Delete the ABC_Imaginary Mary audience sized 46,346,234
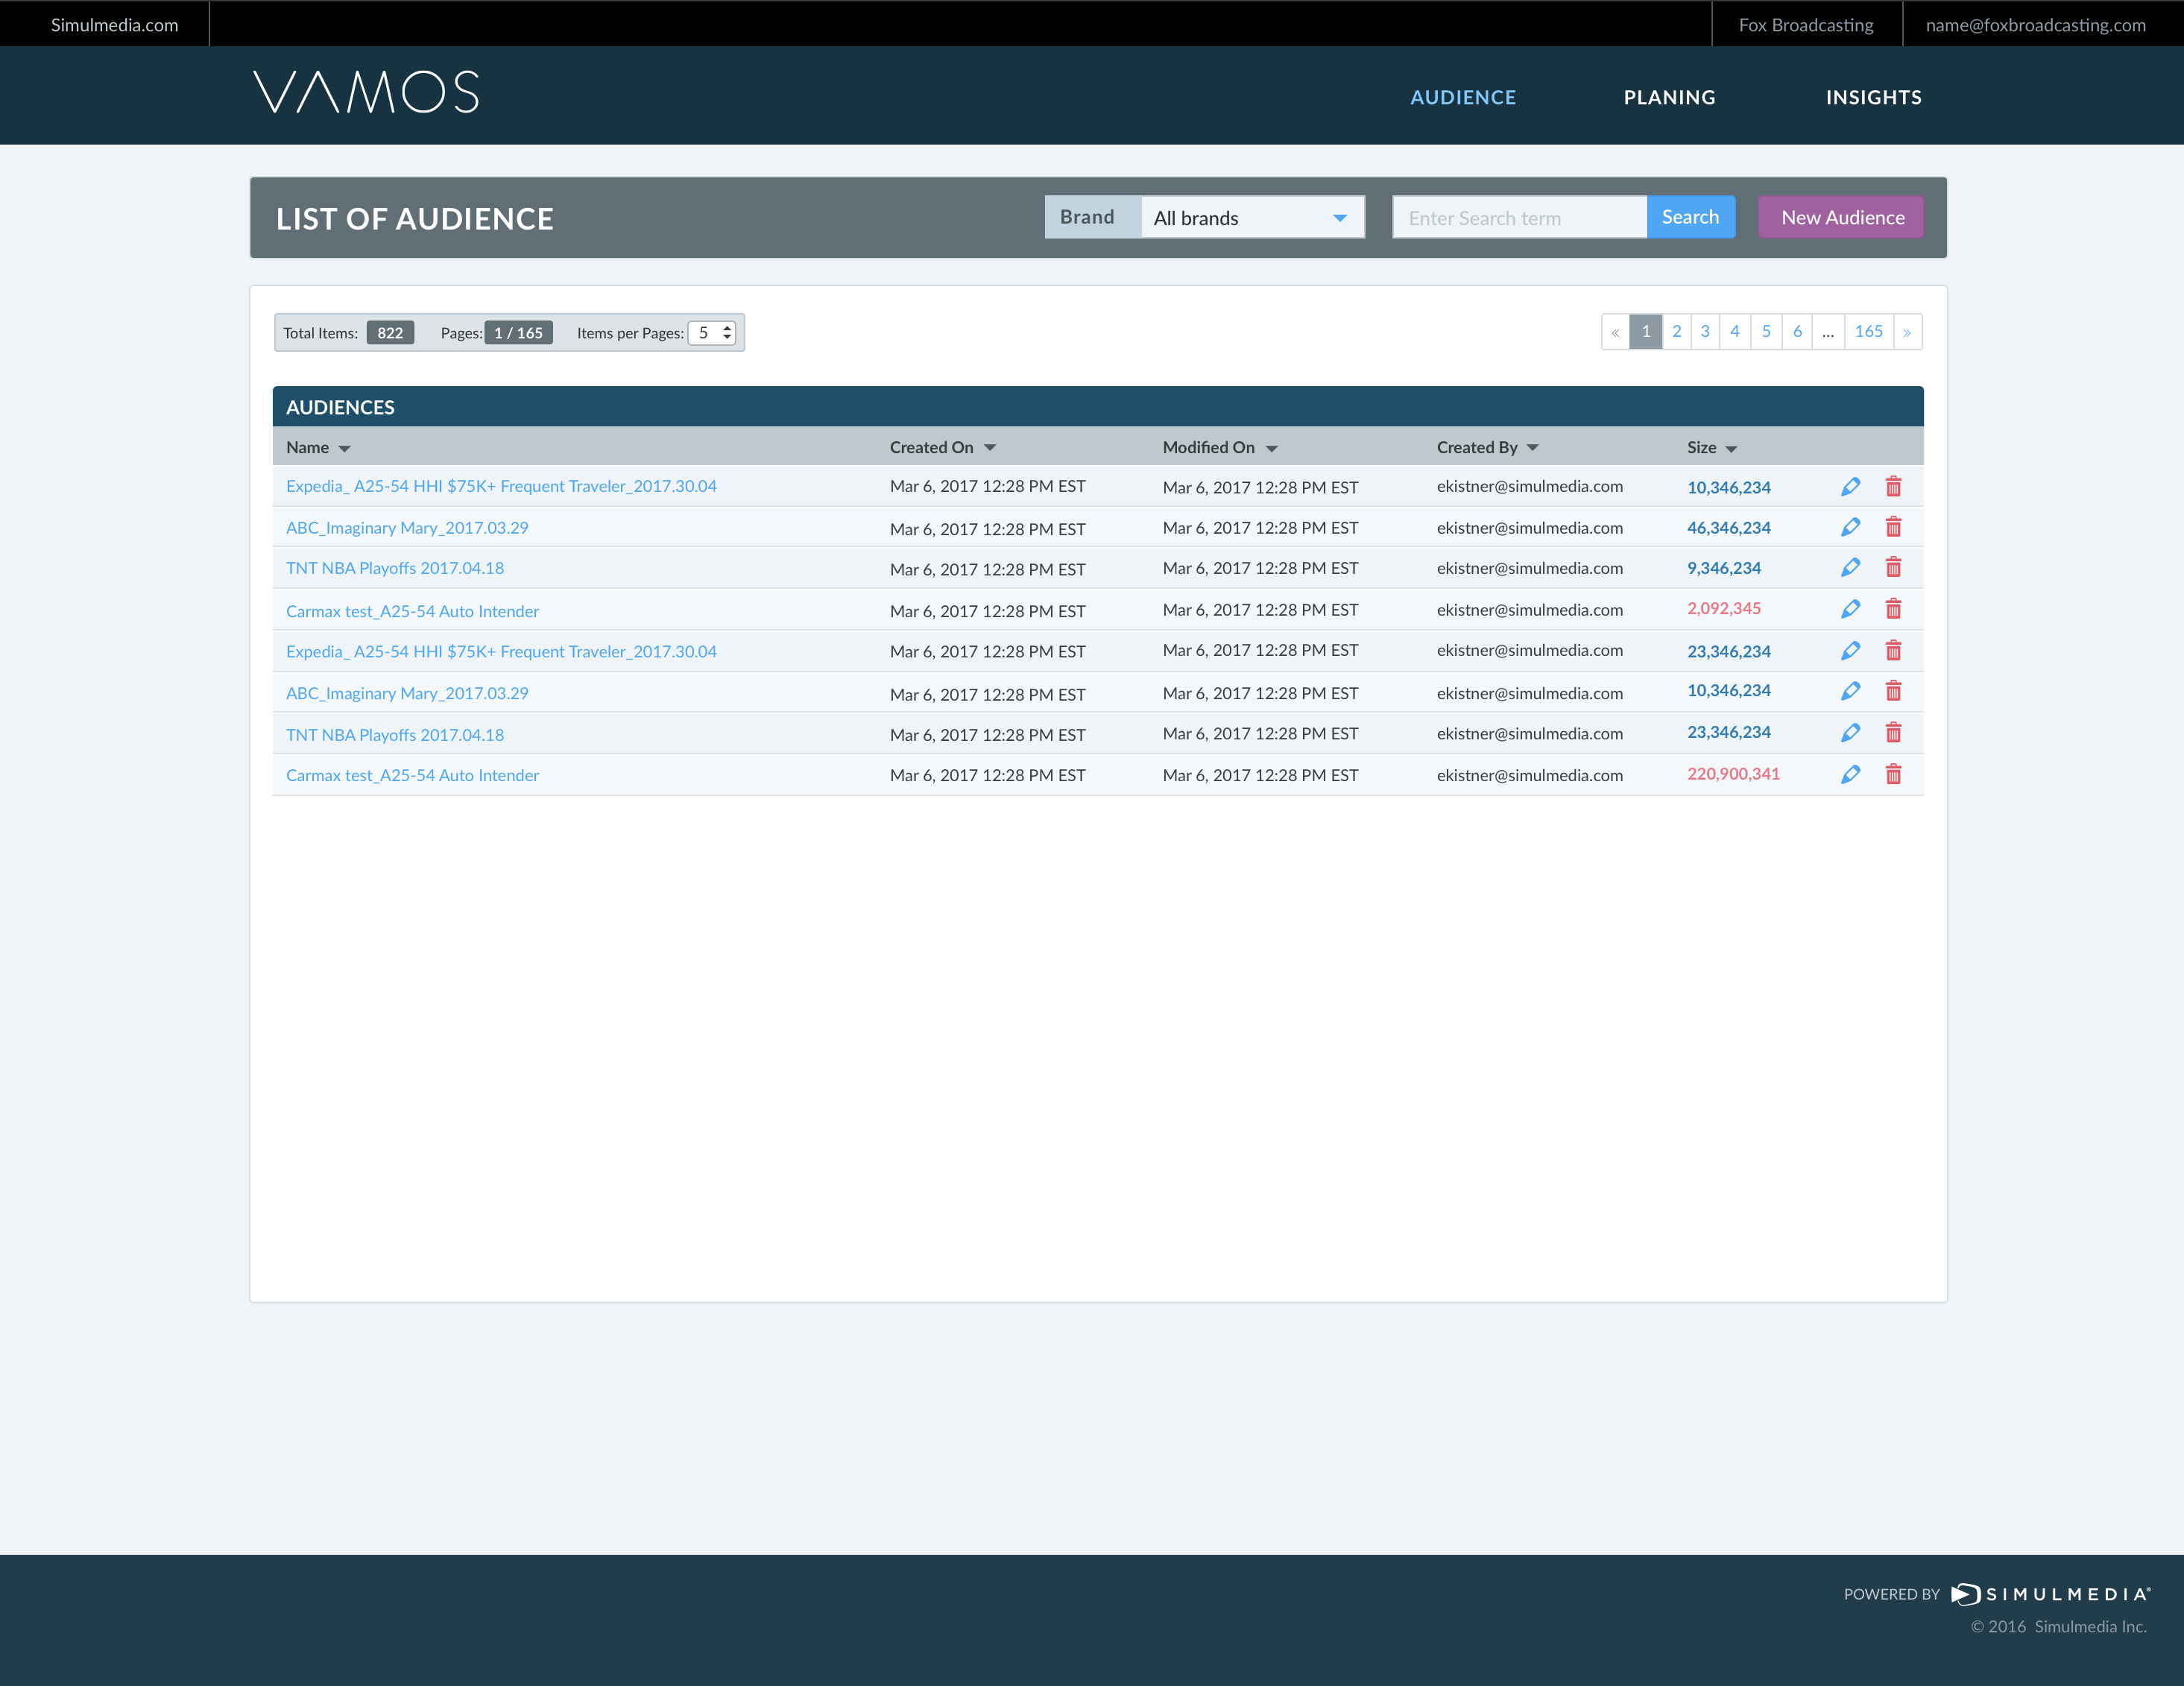 [x=1893, y=527]
